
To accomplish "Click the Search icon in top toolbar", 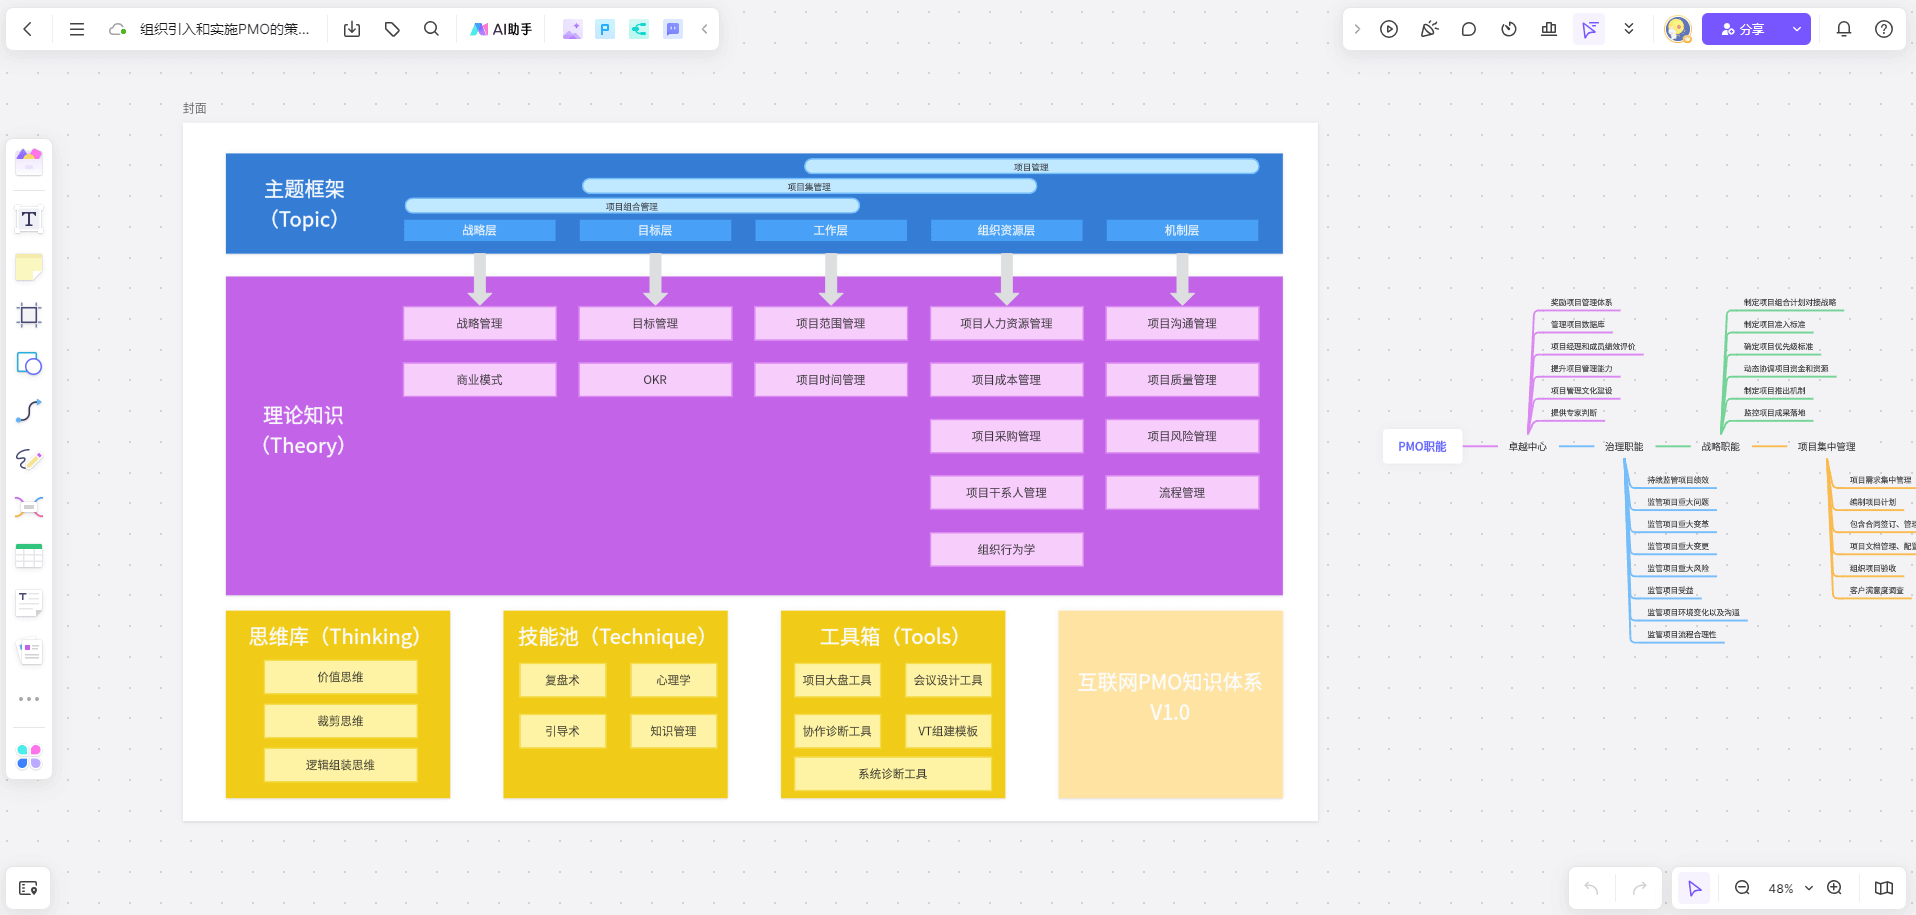I will pyautogui.click(x=431, y=29).
